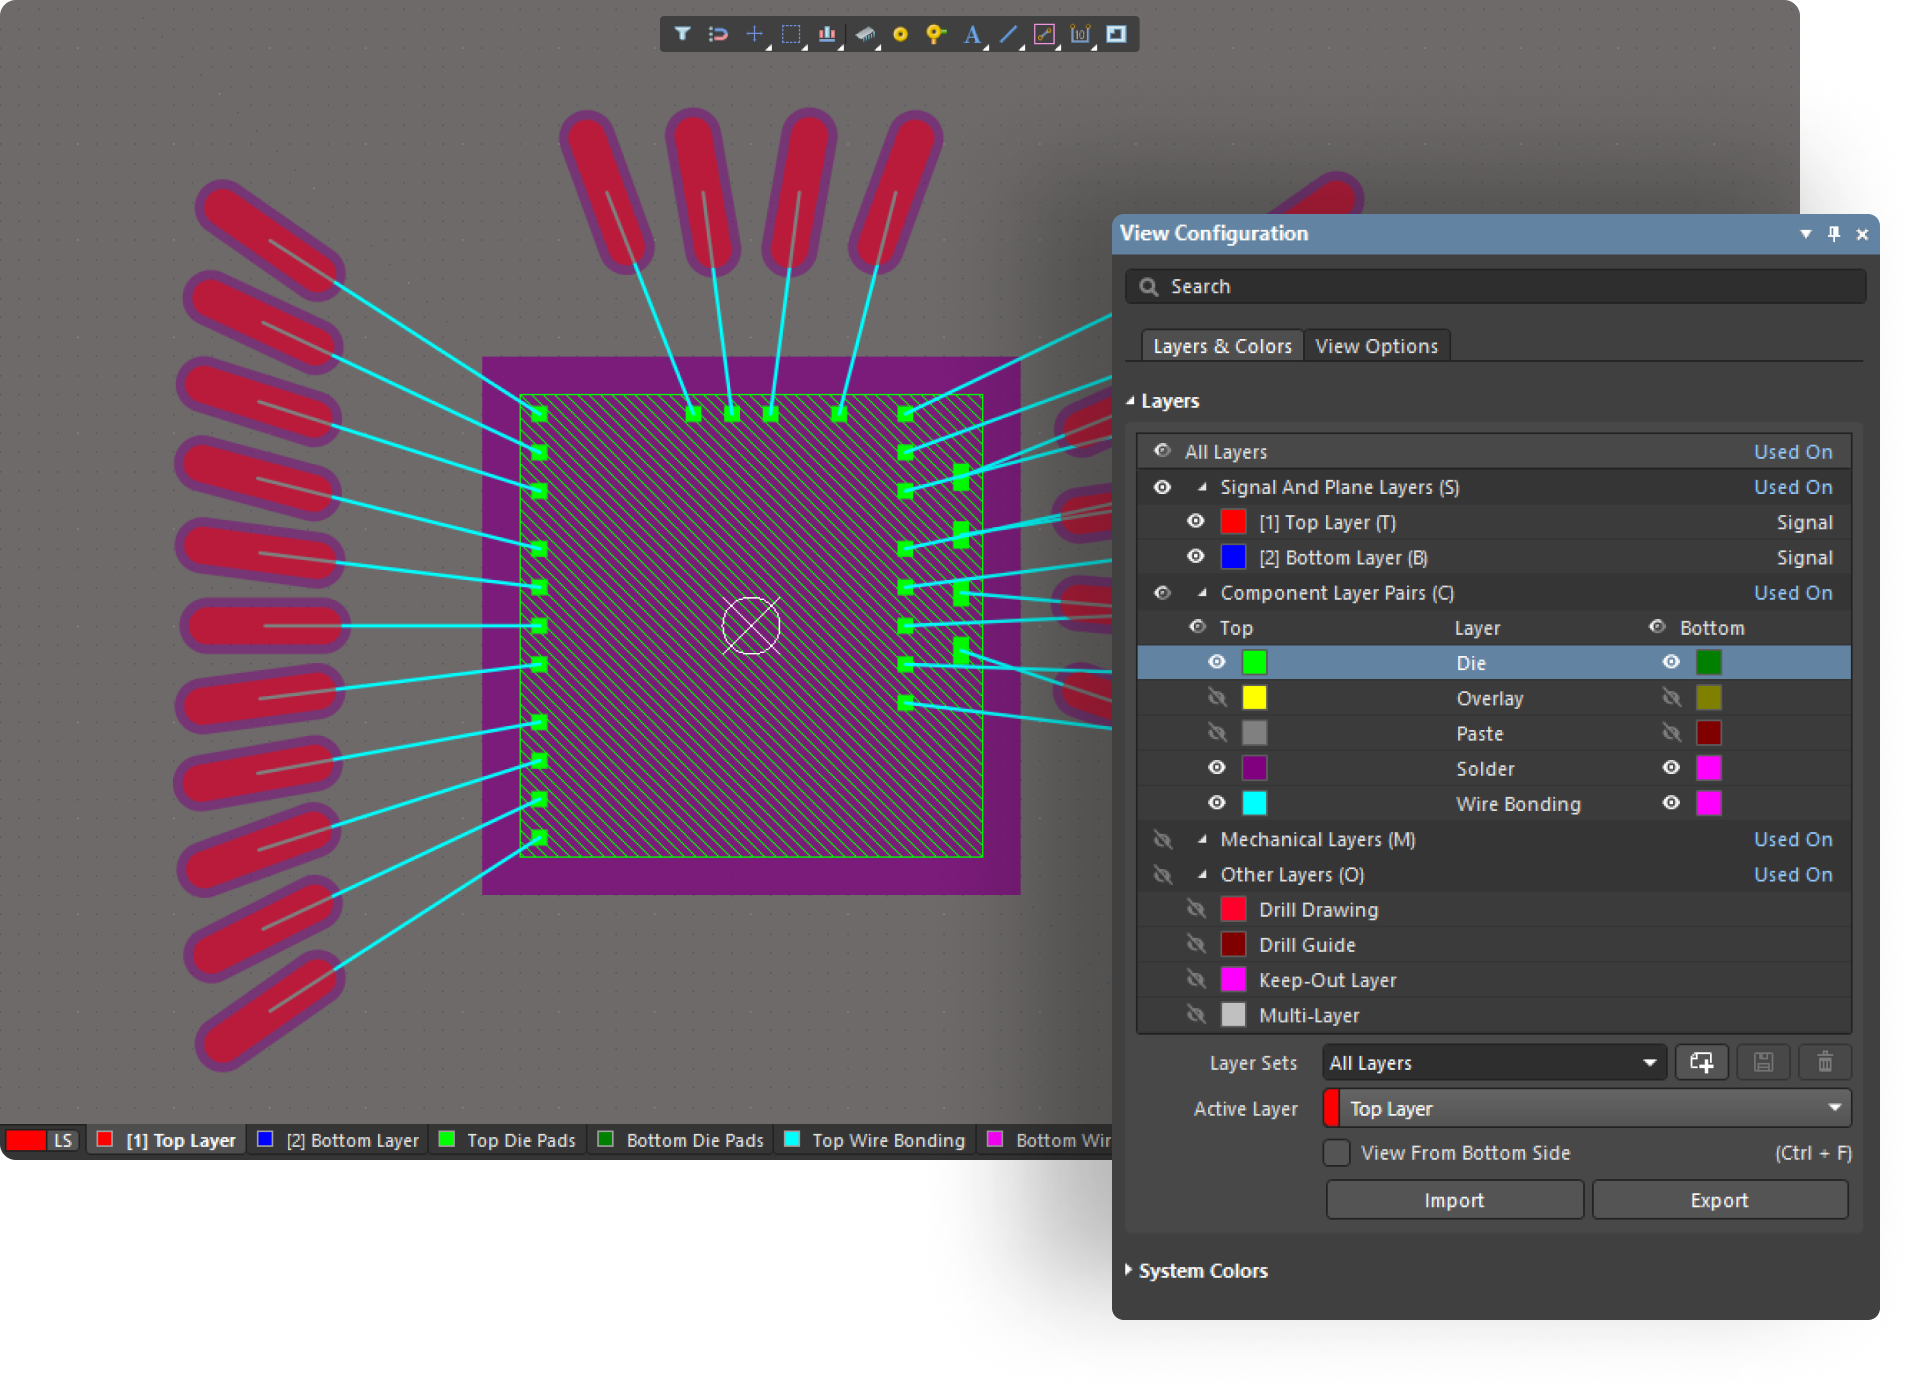Screen dimensions: 1920x1400
Task: Click the align objects toolbar icon
Action: (x=827, y=34)
